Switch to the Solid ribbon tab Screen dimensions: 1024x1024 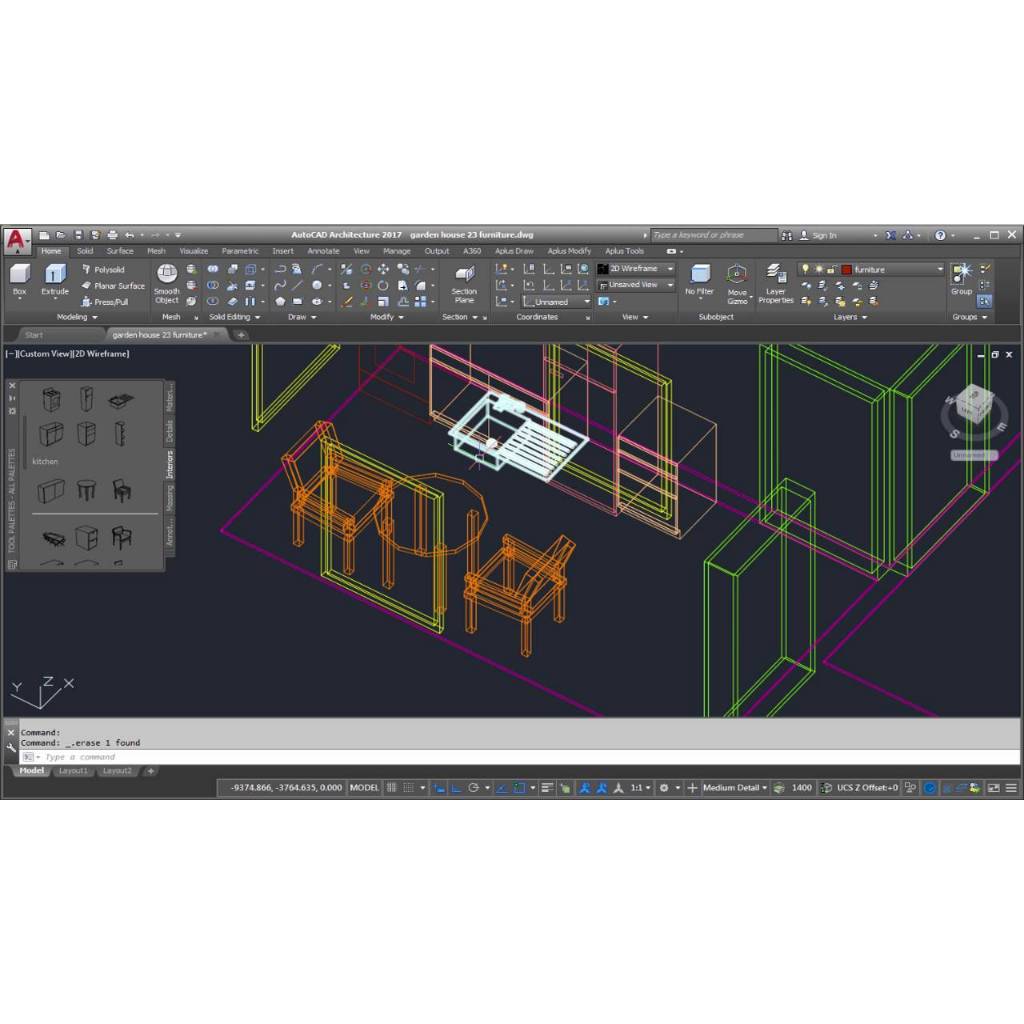click(x=85, y=251)
